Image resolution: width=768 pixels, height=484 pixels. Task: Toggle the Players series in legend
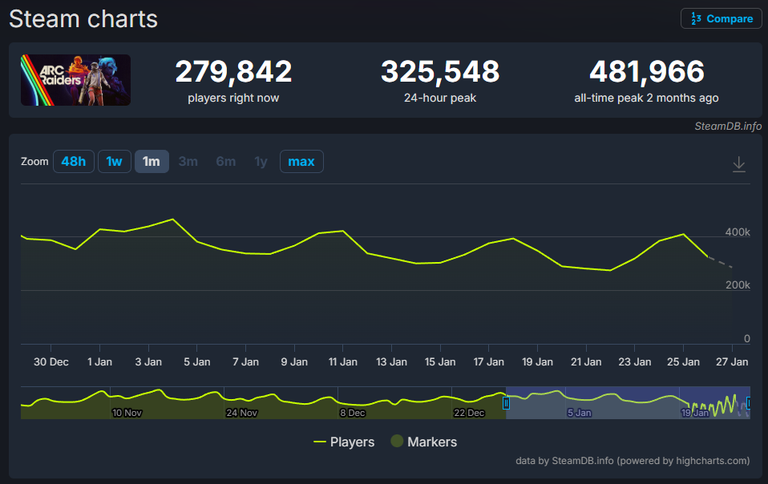point(352,441)
